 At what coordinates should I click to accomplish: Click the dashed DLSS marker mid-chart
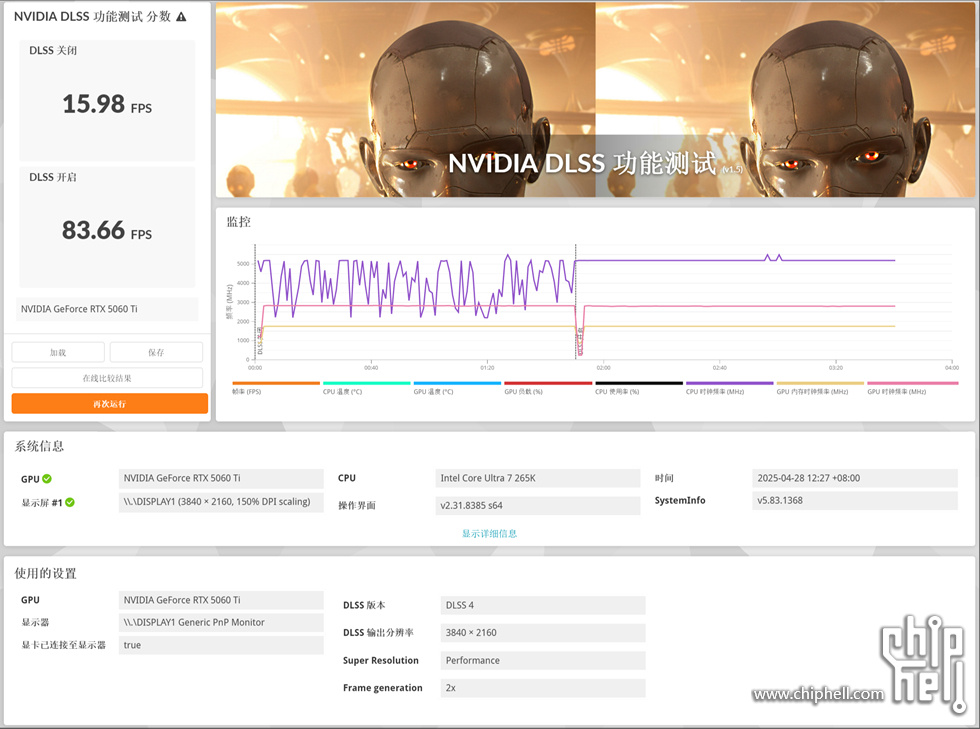576,301
